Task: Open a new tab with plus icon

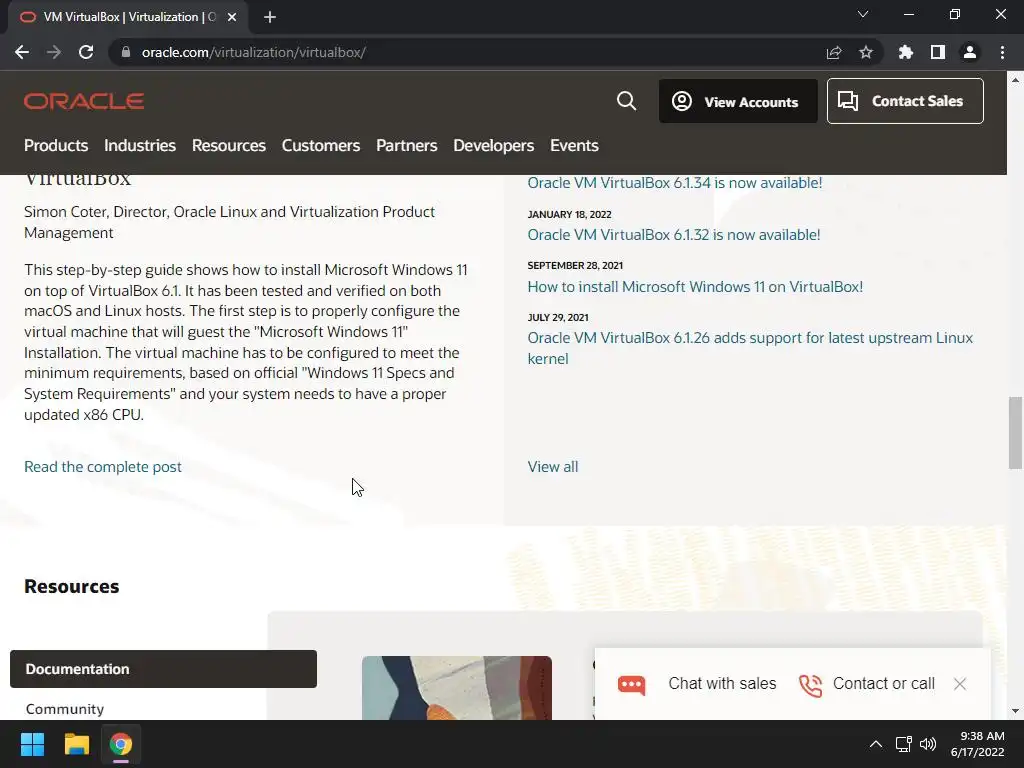Action: [x=270, y=17]
